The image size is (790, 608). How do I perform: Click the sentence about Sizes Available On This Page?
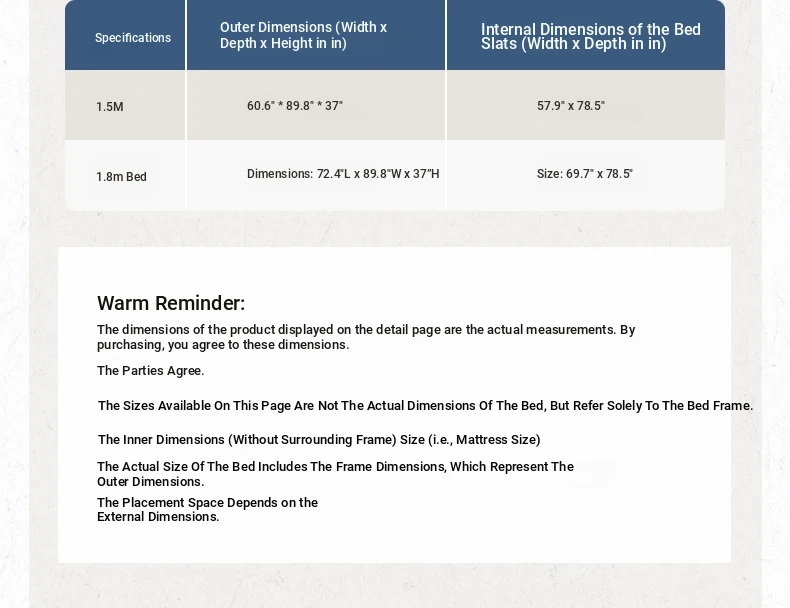pyautogui.click(x=425, y=406)
